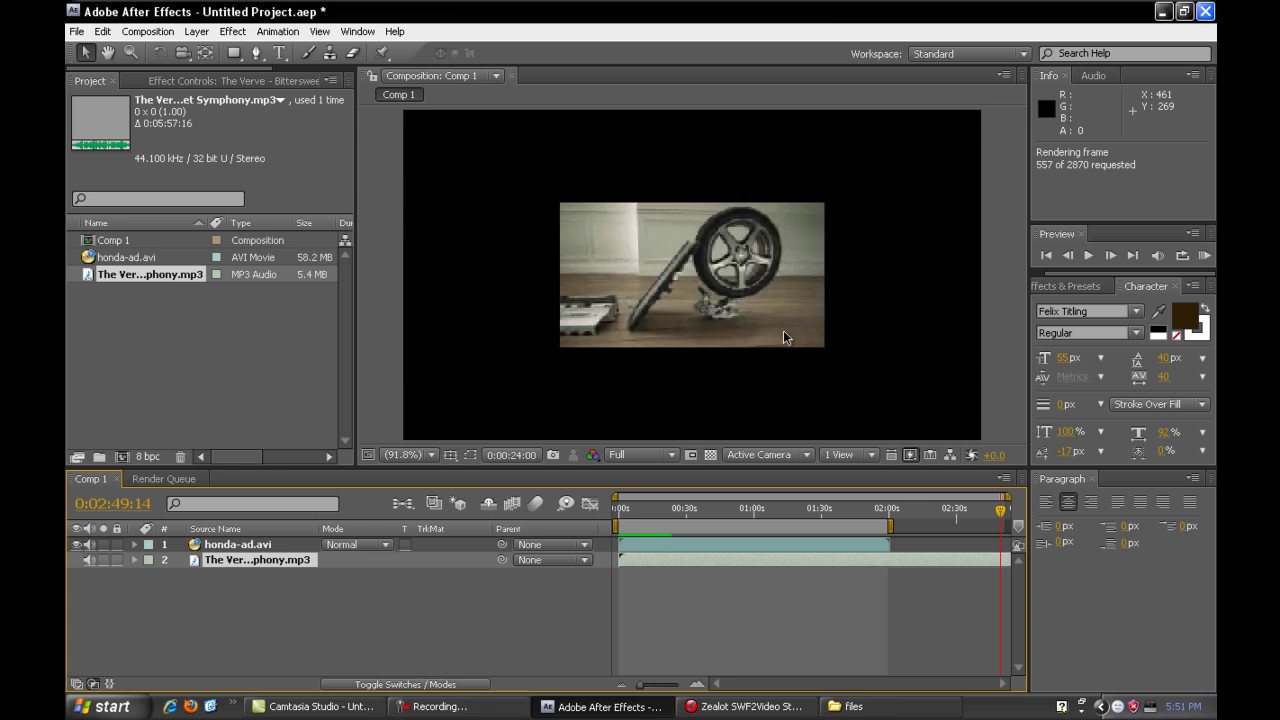Viewport: 1280px width, 720px height.
Task: Open the Start menu
Action: (101, 706)
